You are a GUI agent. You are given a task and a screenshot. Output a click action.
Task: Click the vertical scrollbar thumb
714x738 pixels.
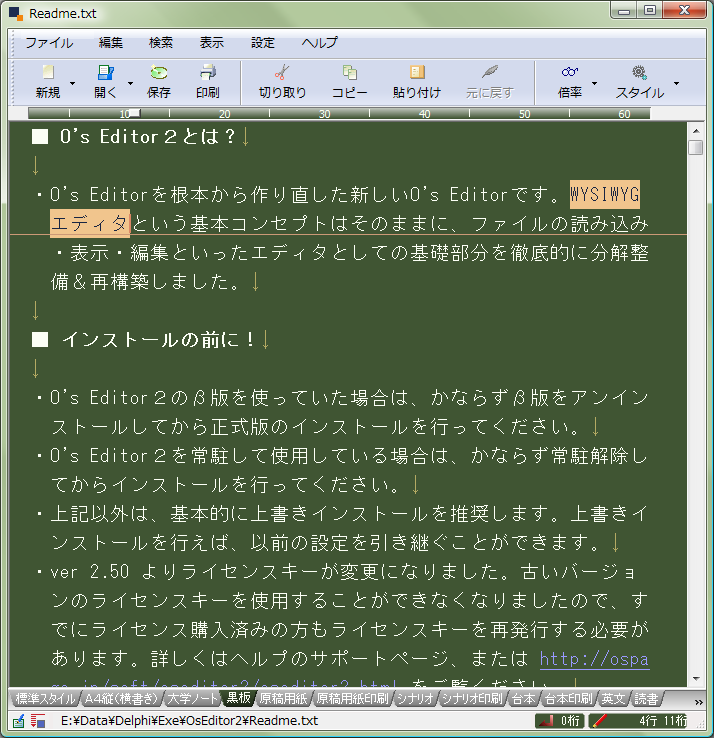tap(696, 147)
